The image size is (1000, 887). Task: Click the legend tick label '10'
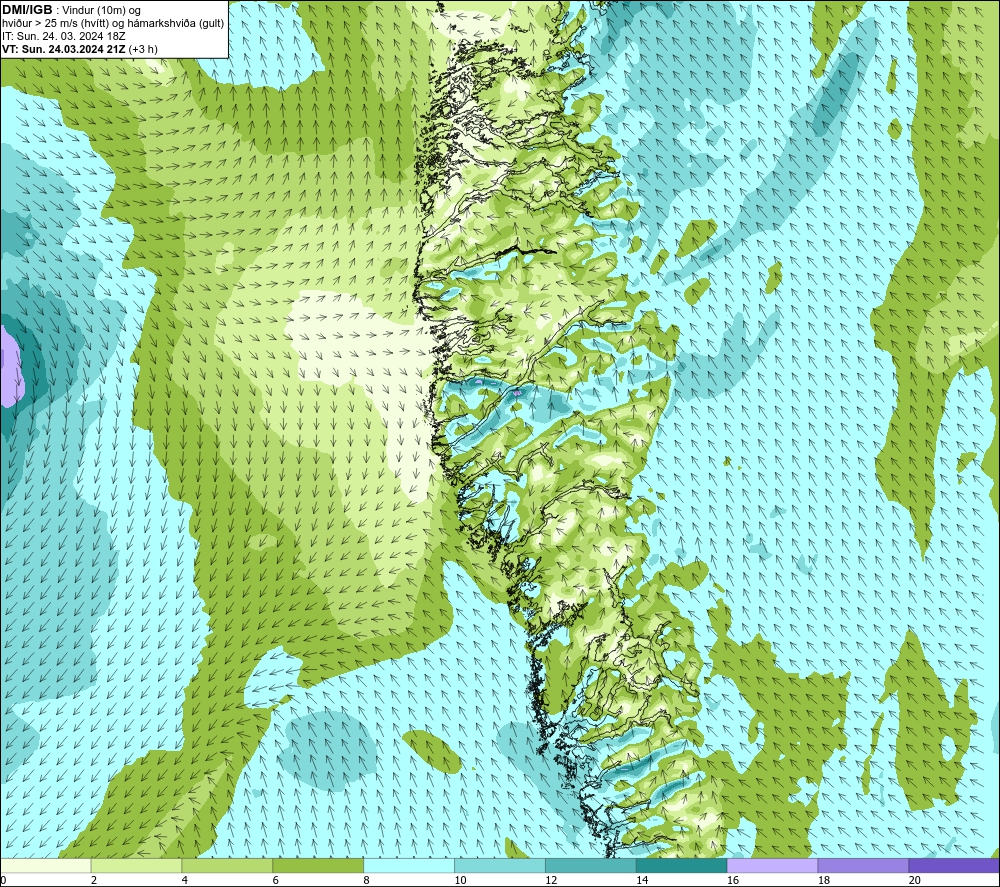tap(460, 880)
